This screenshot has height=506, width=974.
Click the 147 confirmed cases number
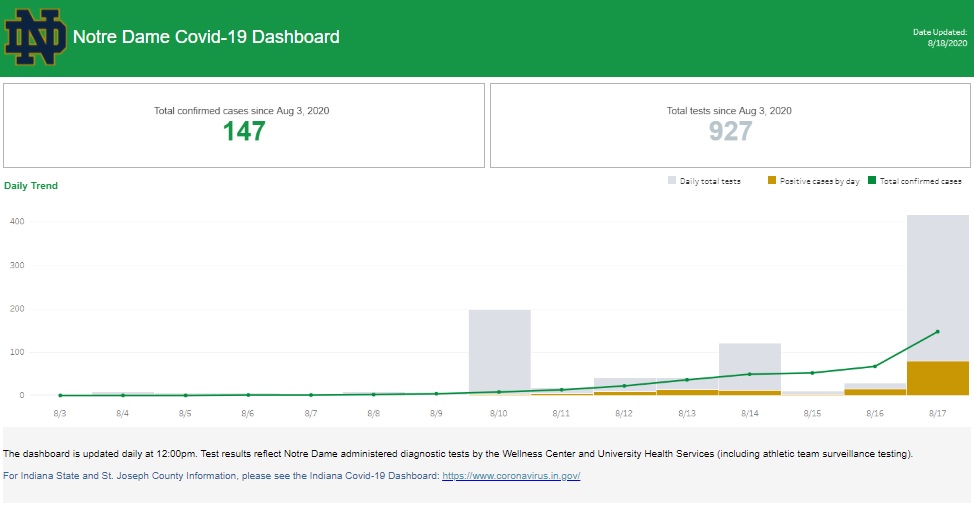tap(244, 131)
